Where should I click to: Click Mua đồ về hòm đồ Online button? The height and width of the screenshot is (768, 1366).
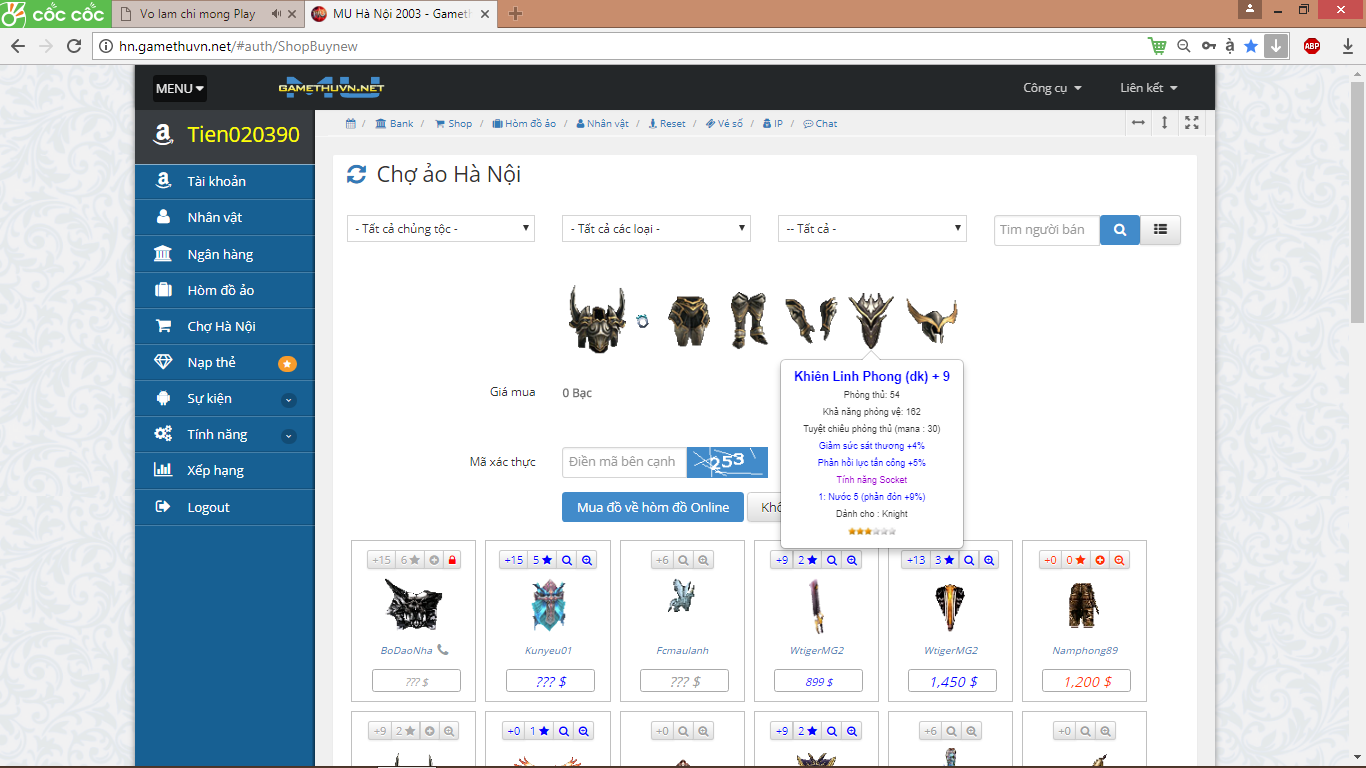(653, 507)
